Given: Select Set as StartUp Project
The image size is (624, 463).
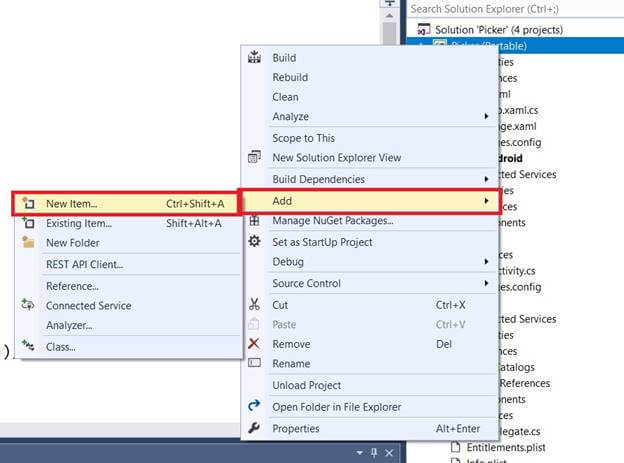Looking at the screenshot, I should [x=369, y=242].
